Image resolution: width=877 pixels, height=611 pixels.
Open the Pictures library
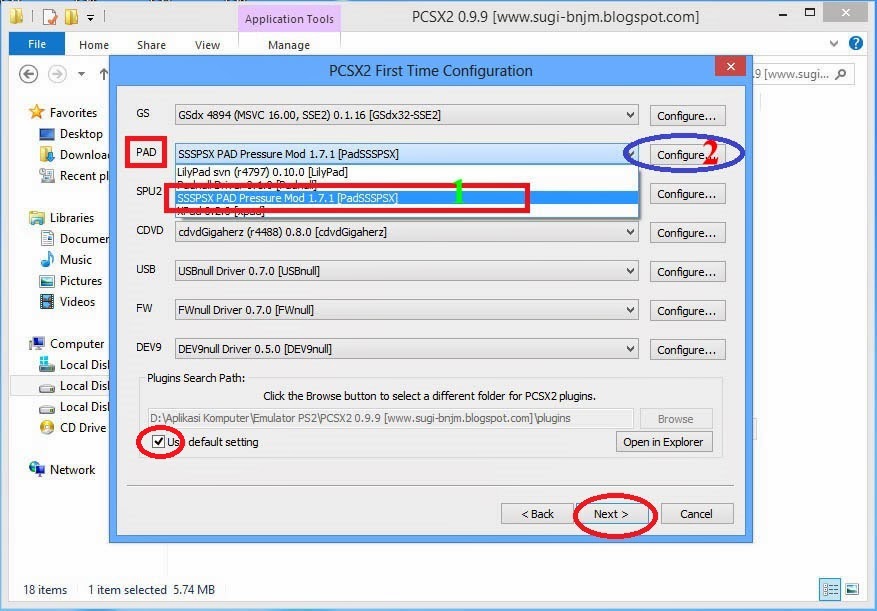pyautogui.click(x=81, y=280)
